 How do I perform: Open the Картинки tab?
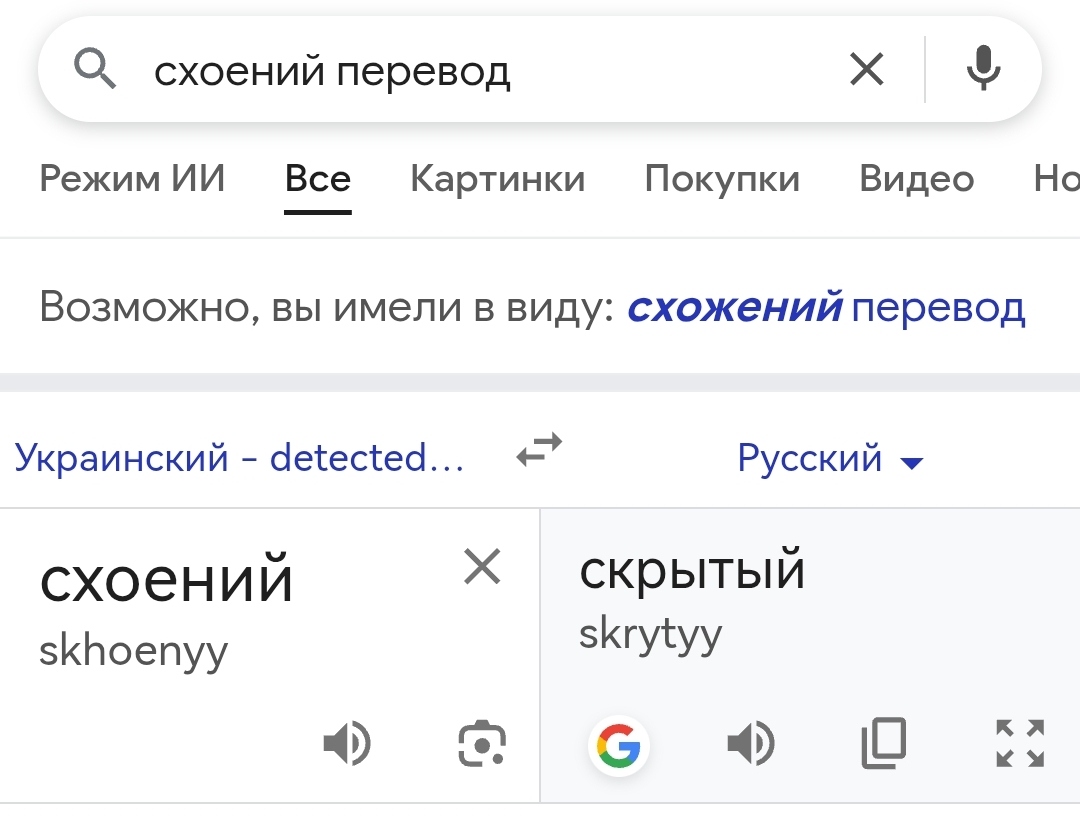click(497, 179)
